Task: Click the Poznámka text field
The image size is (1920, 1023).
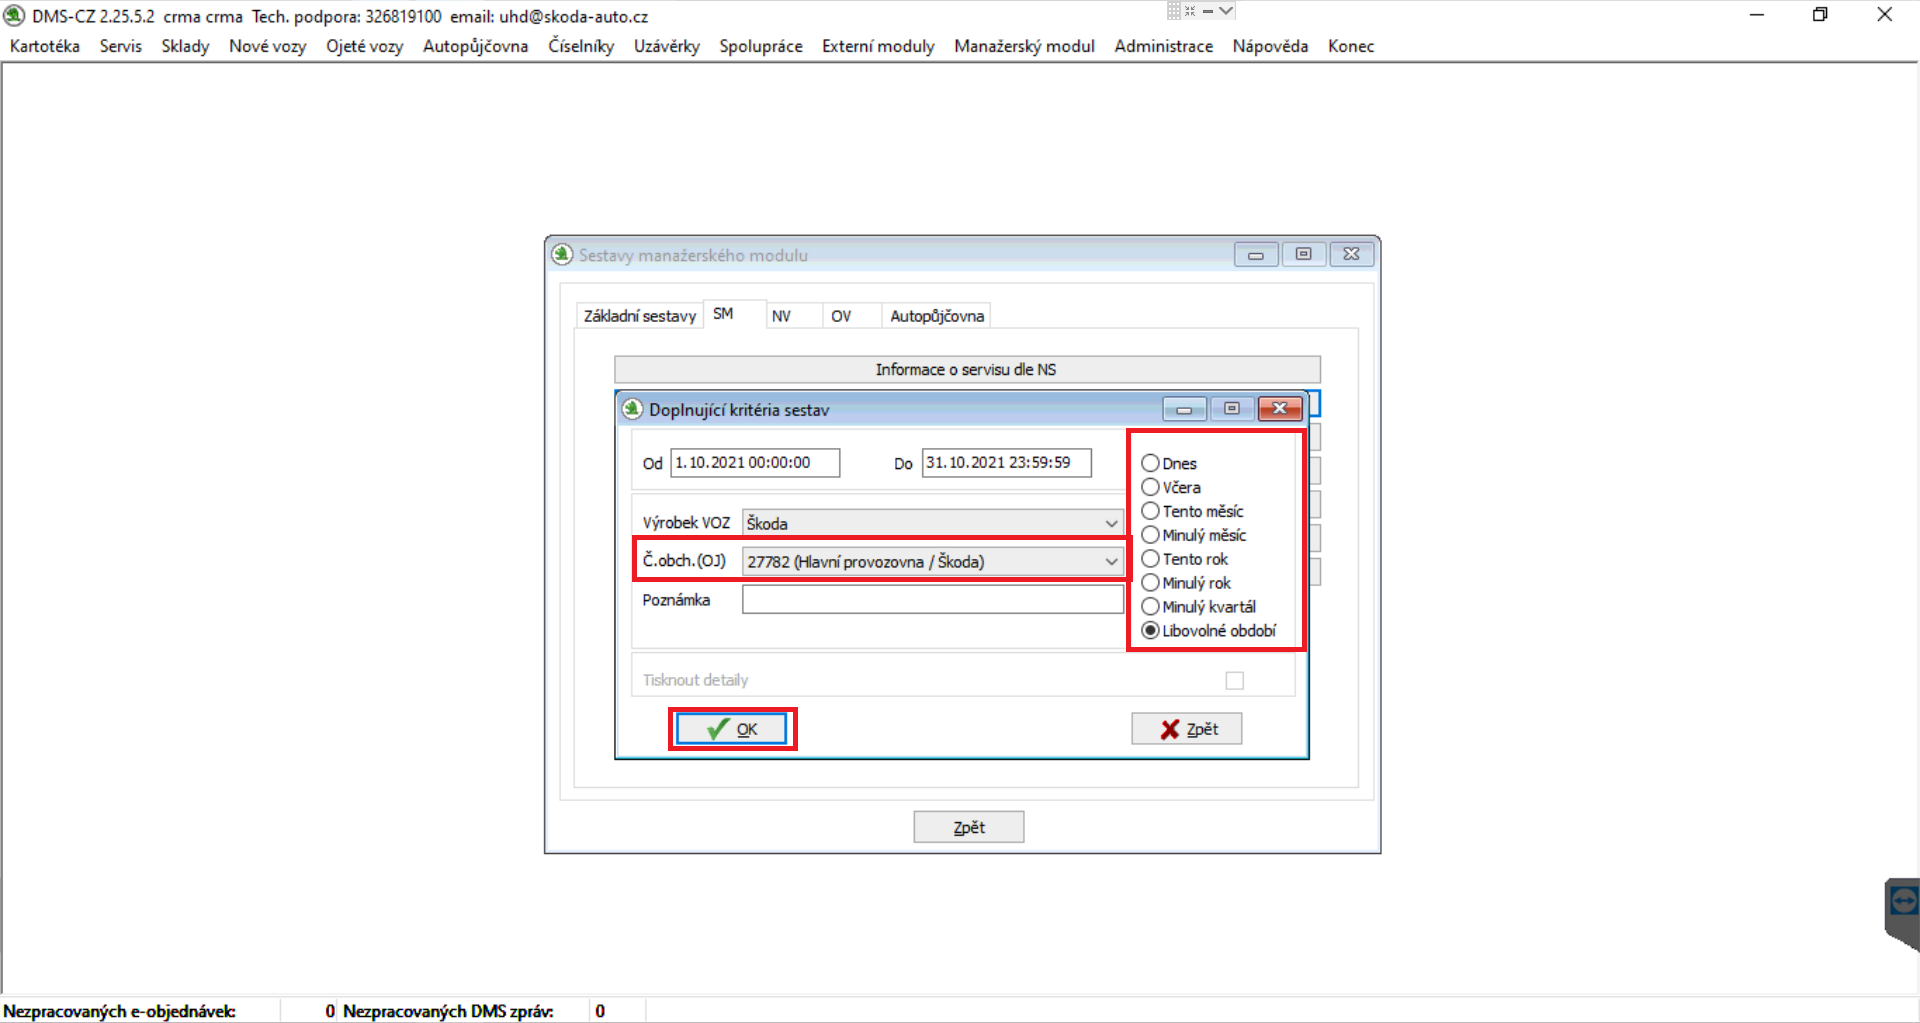Action: click(x=932, y=600)
